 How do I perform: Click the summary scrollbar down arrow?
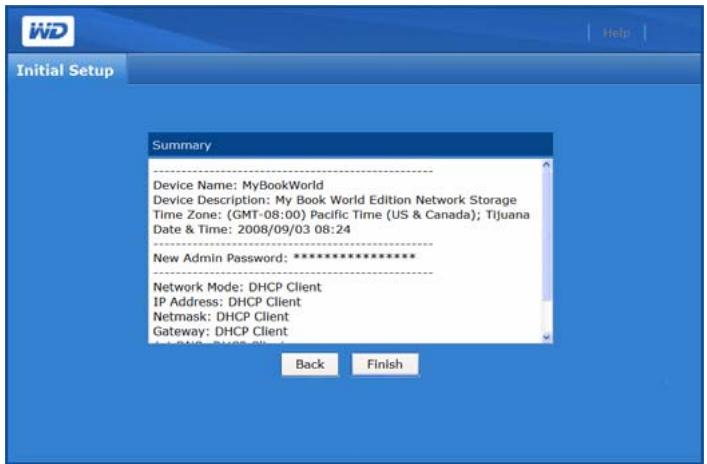(546, 337)
